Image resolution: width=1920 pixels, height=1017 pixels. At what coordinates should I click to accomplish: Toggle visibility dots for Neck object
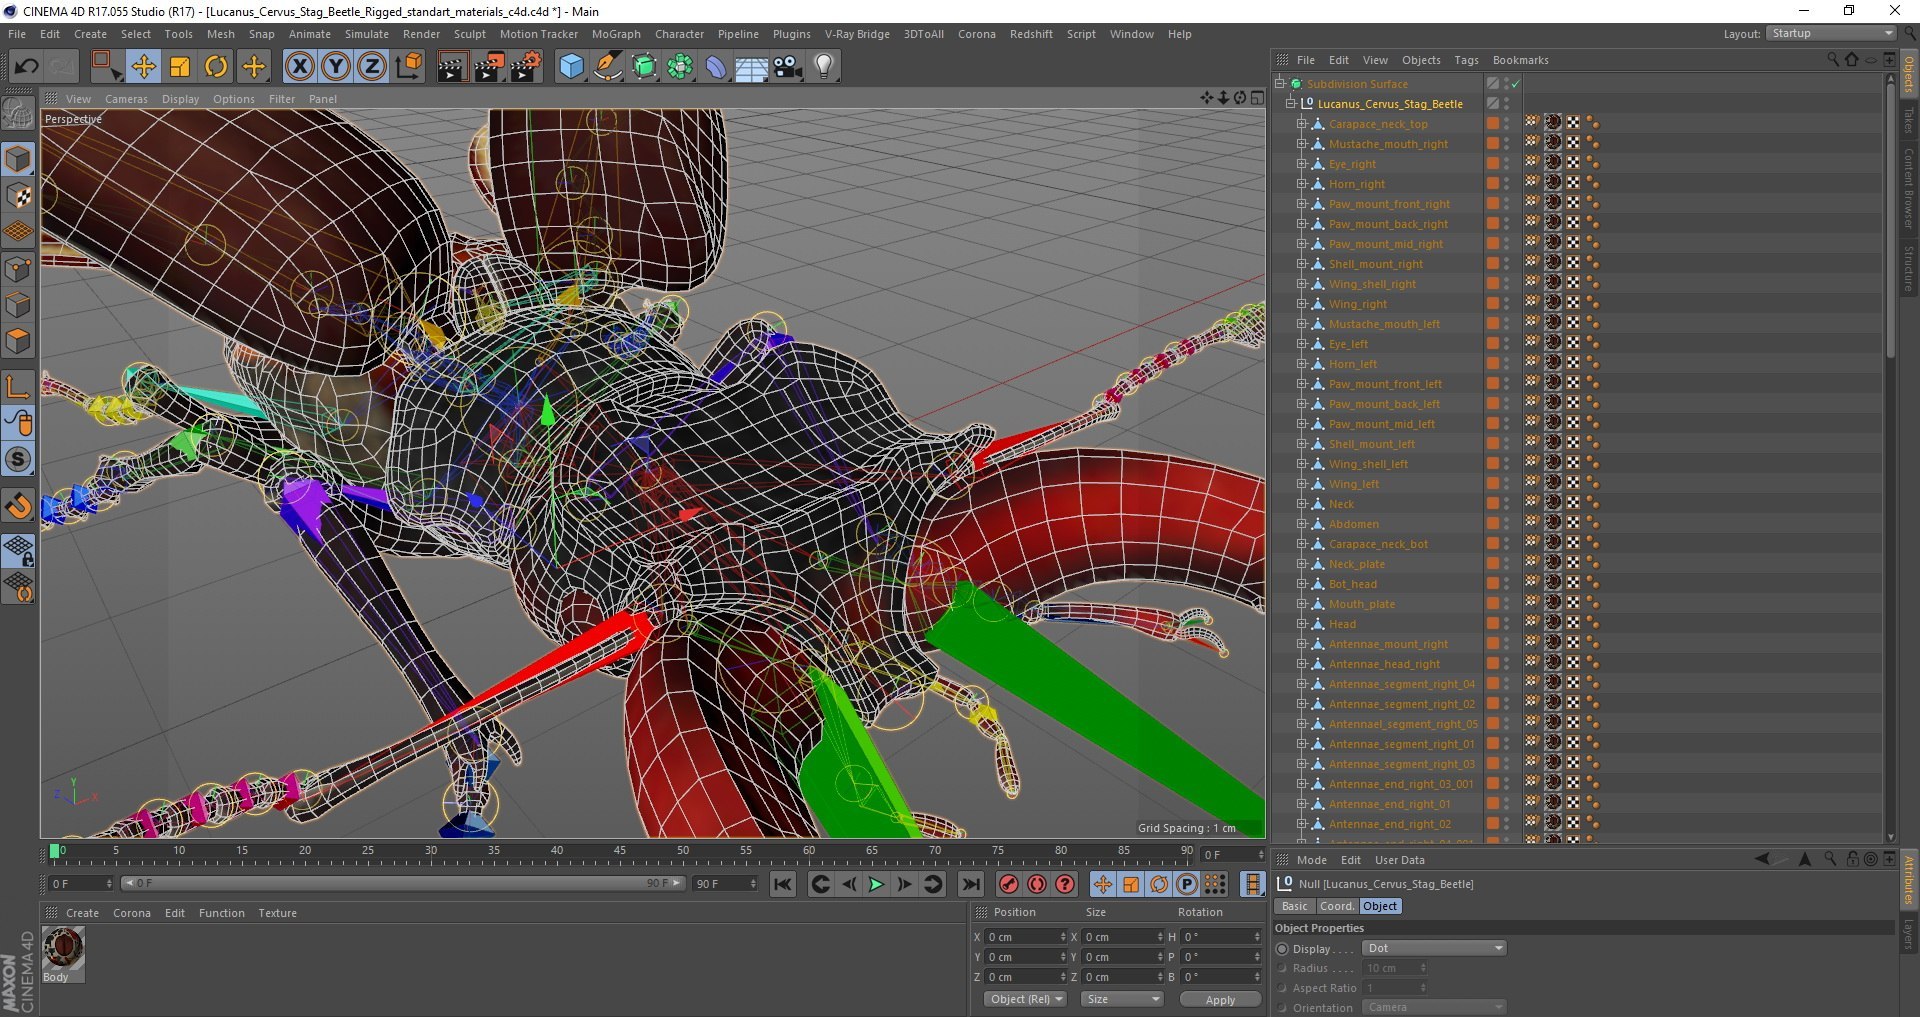(x=1506, y=504)
